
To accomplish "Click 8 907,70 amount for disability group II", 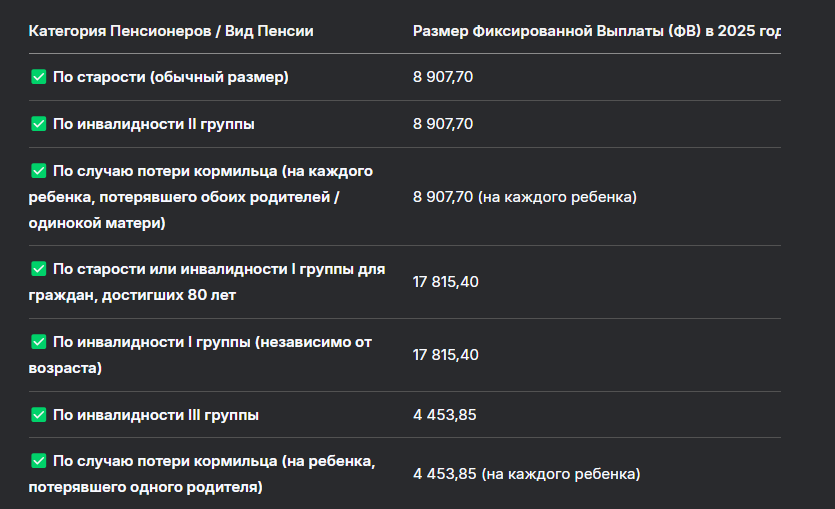I will click(443, 124).
